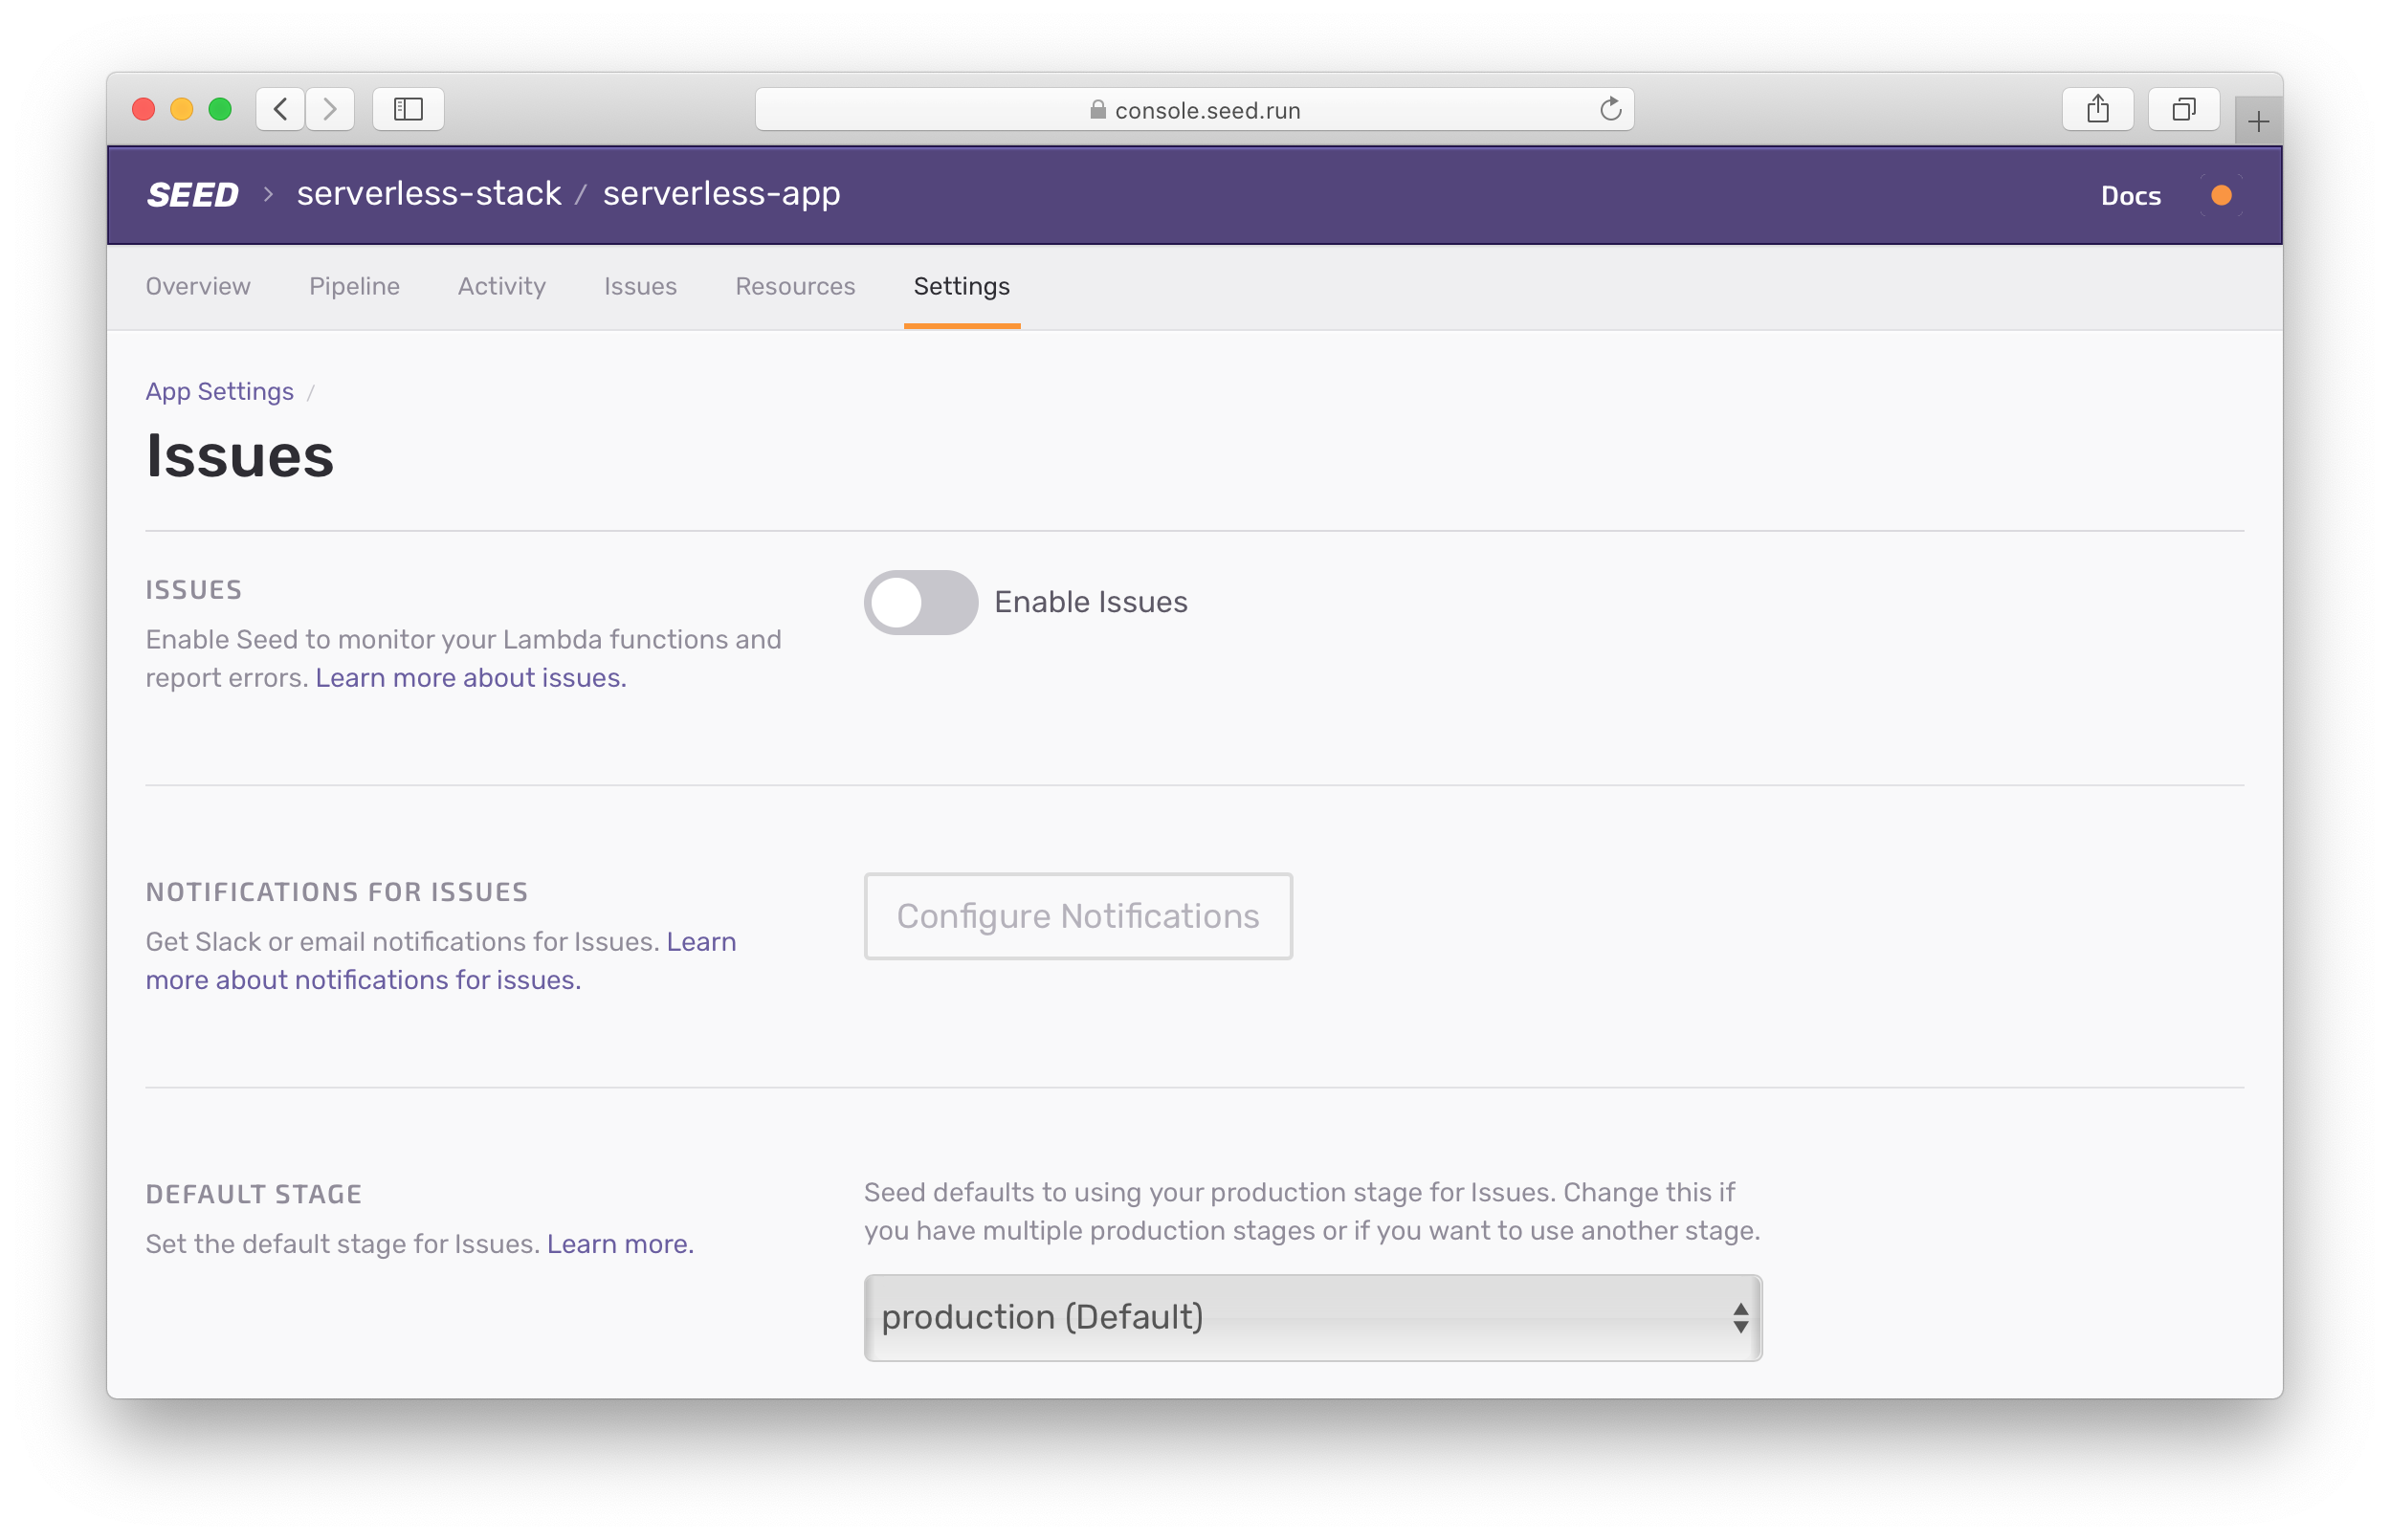Open the Resources tab
The width and height of the screenshot is (2390, 1540).
[x=795, y=286]
